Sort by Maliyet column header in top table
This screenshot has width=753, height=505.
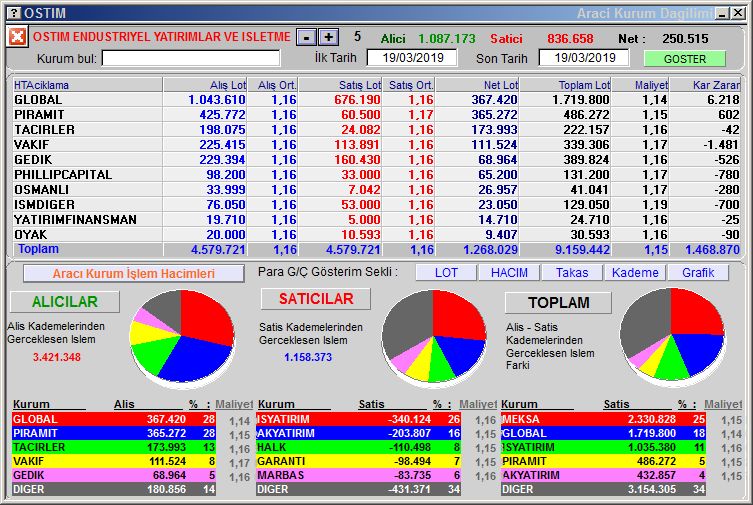(x=641, y=85)
